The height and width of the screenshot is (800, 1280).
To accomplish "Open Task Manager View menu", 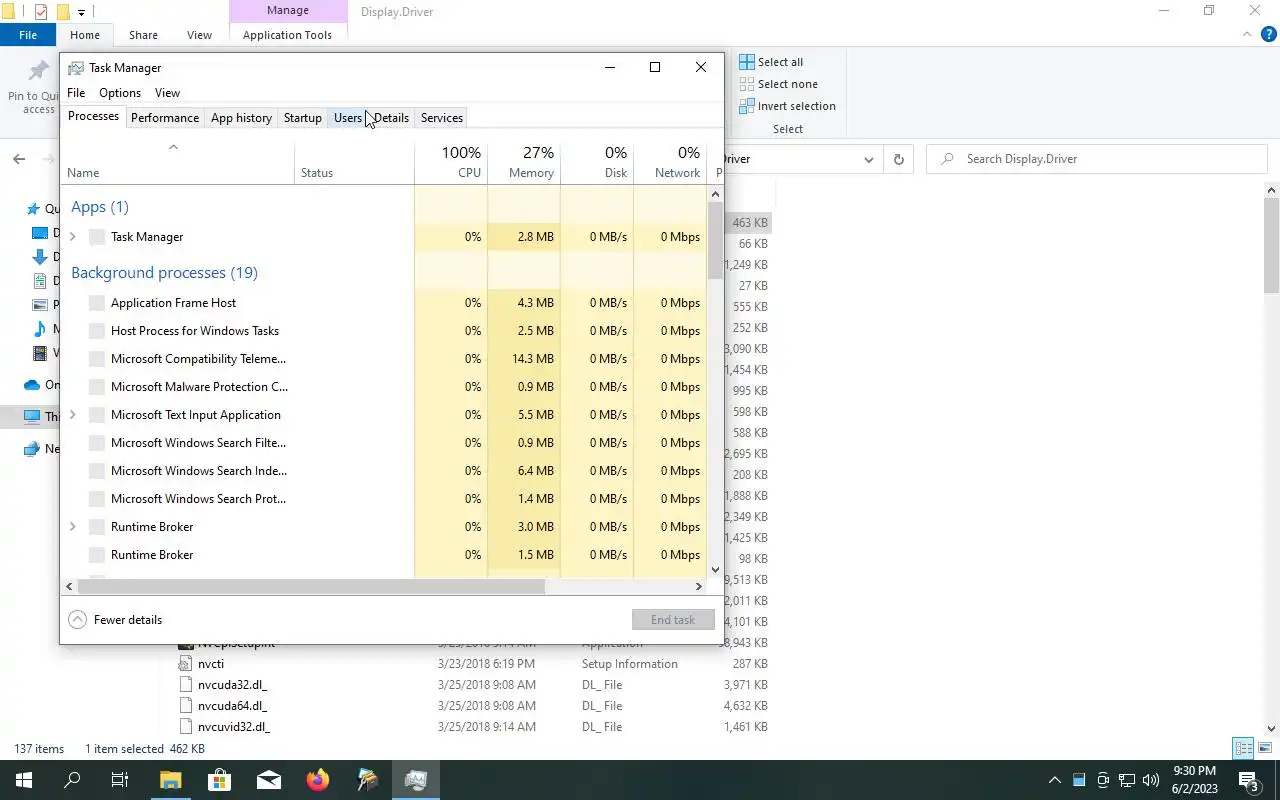I will [167, 93].
